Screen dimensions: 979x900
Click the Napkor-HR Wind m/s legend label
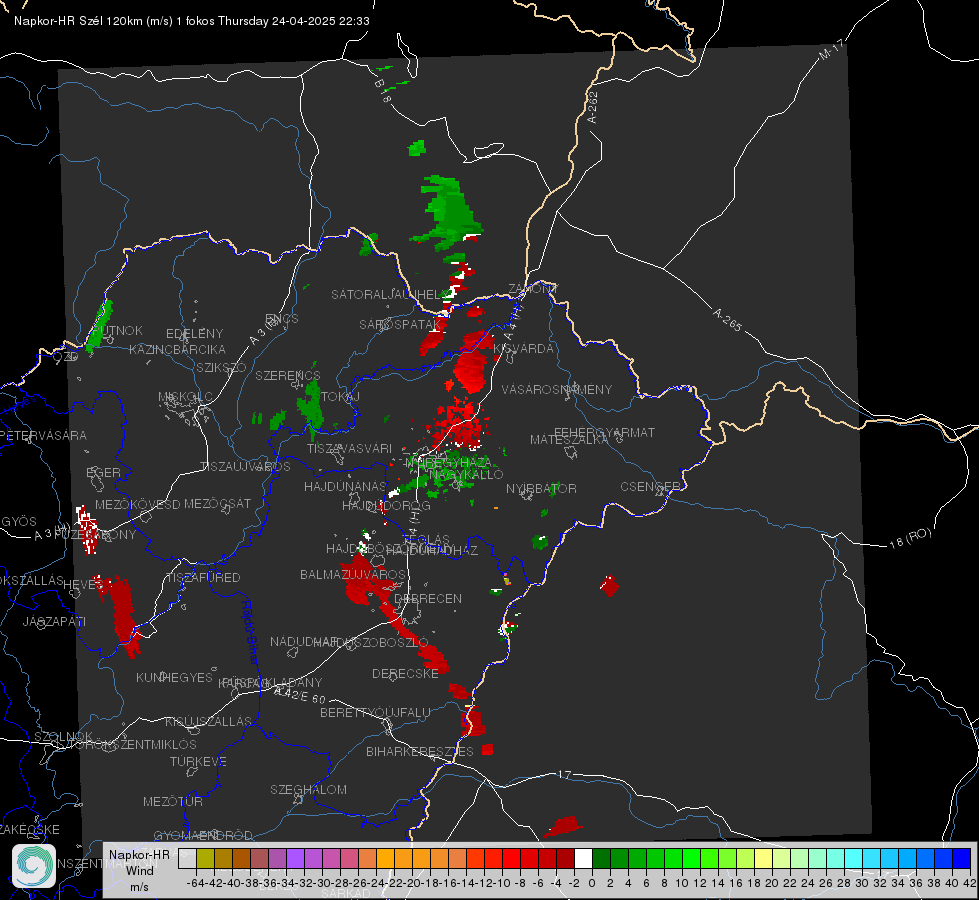[139, 870]
